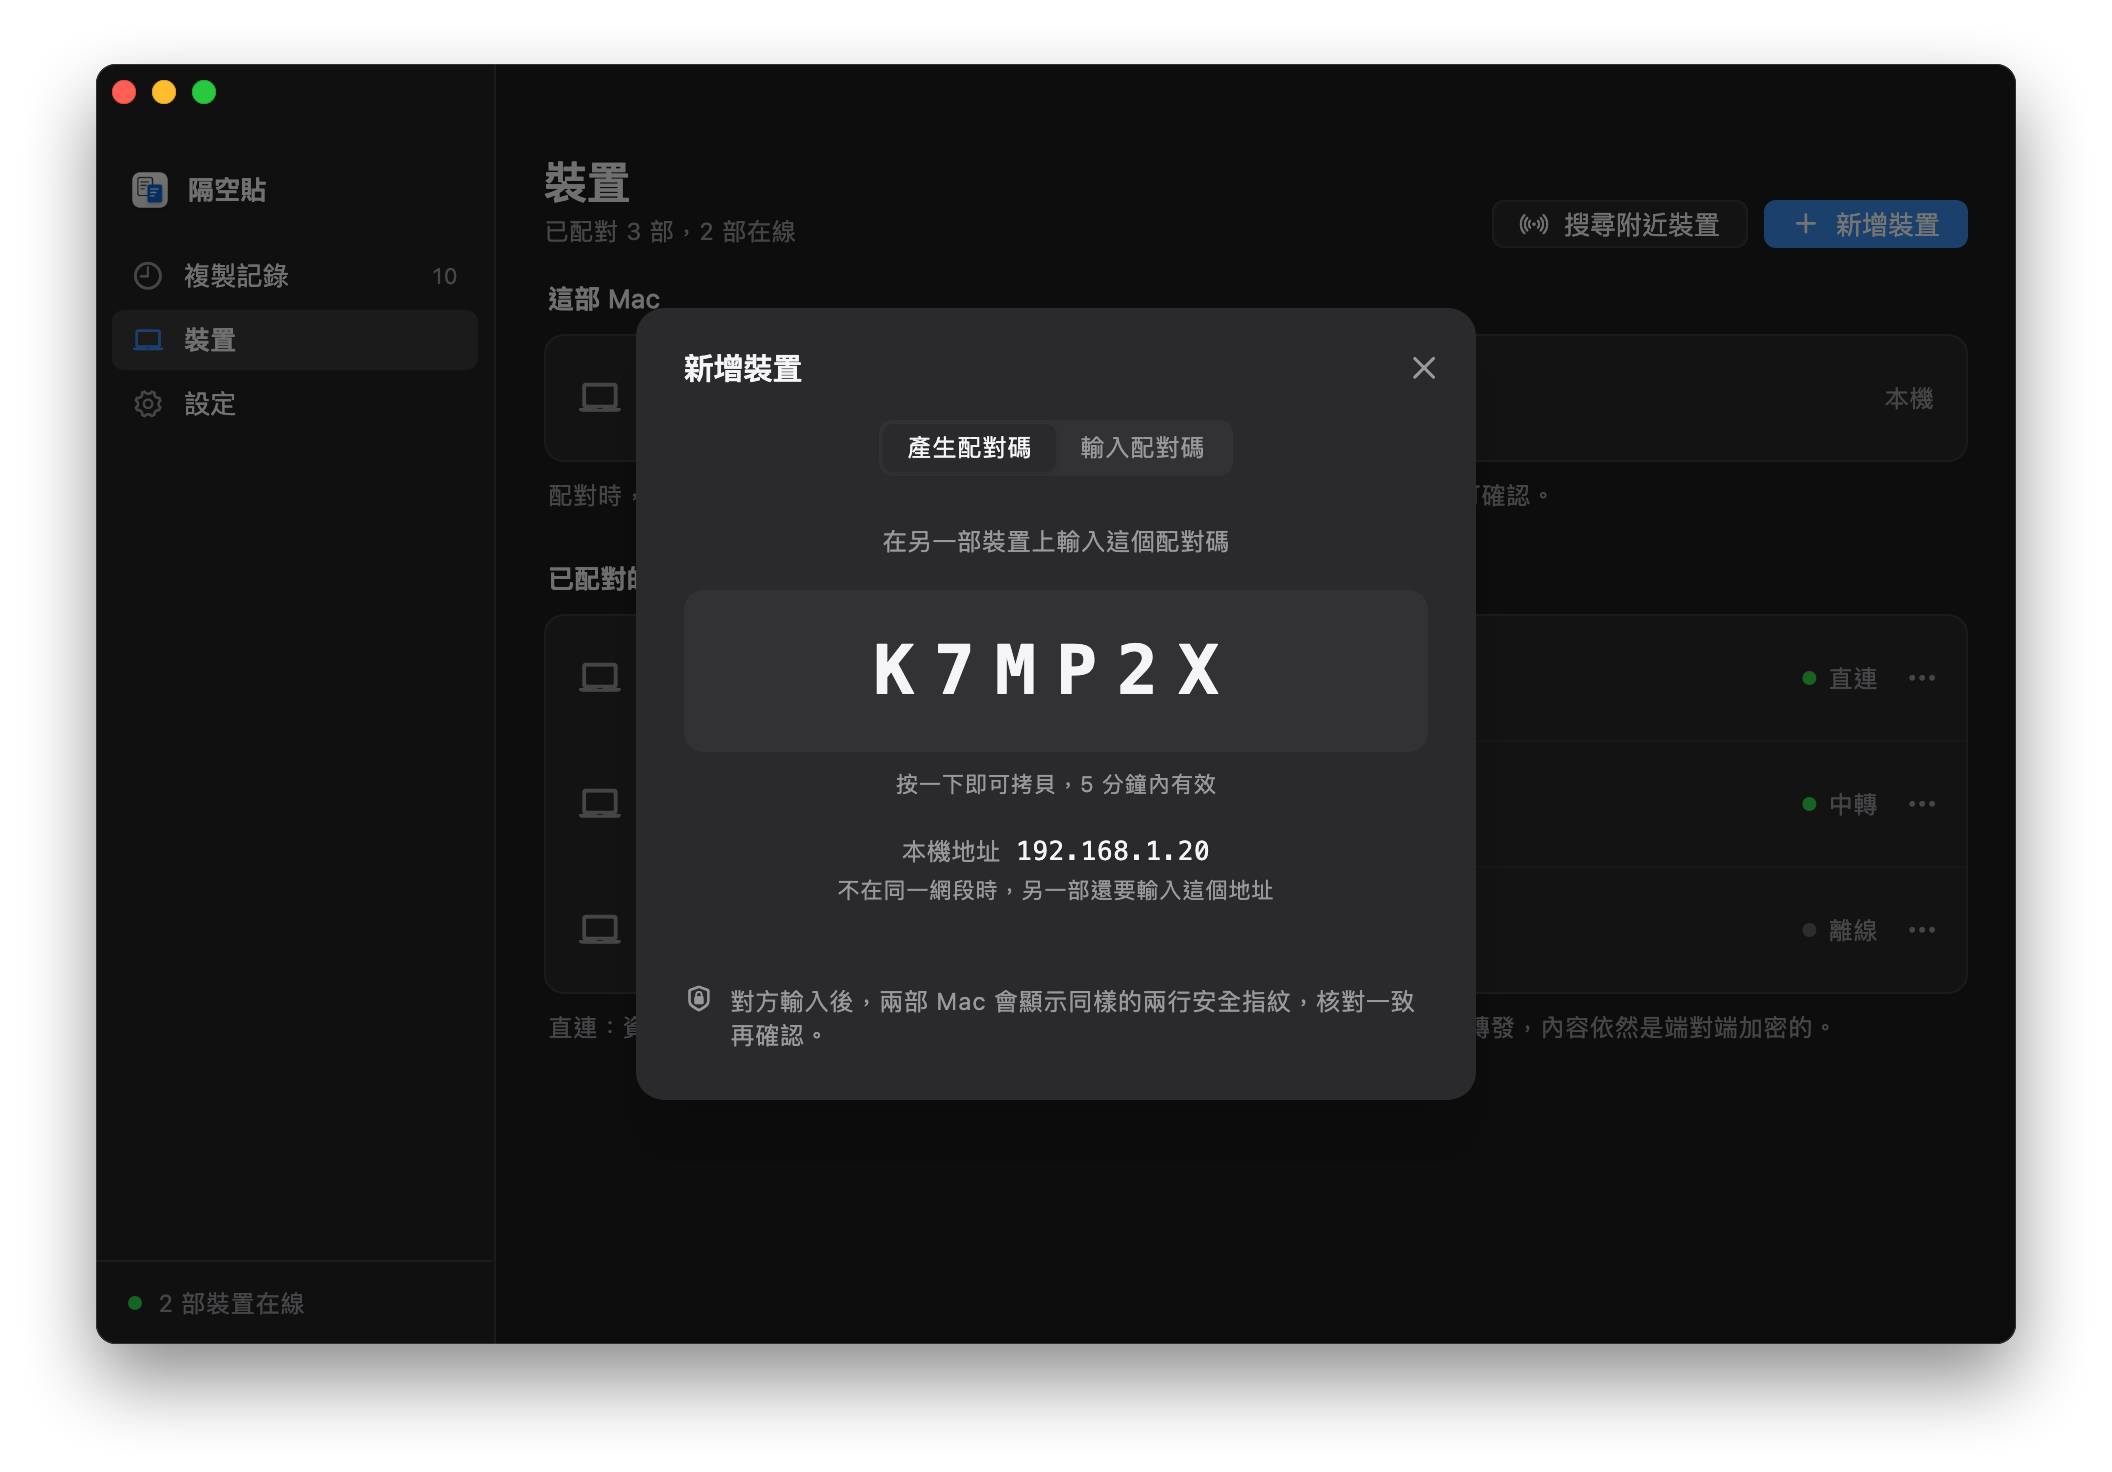Click the 離線 status label
The image size is (2112, 1472).
point(1852,930)
